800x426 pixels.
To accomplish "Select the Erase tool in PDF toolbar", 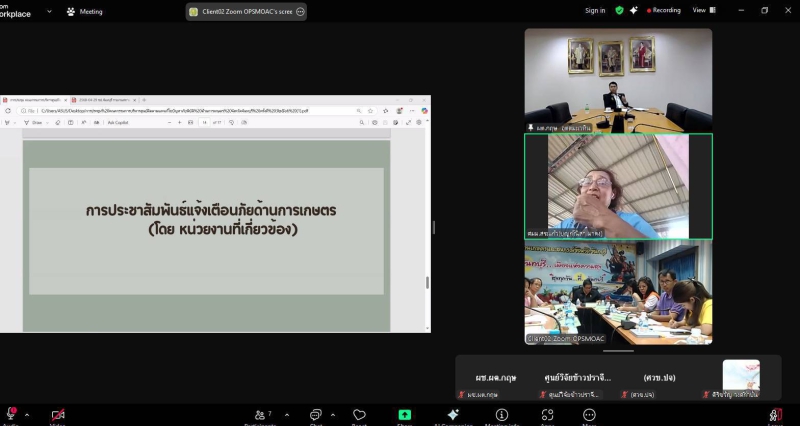I will (58, 122).
